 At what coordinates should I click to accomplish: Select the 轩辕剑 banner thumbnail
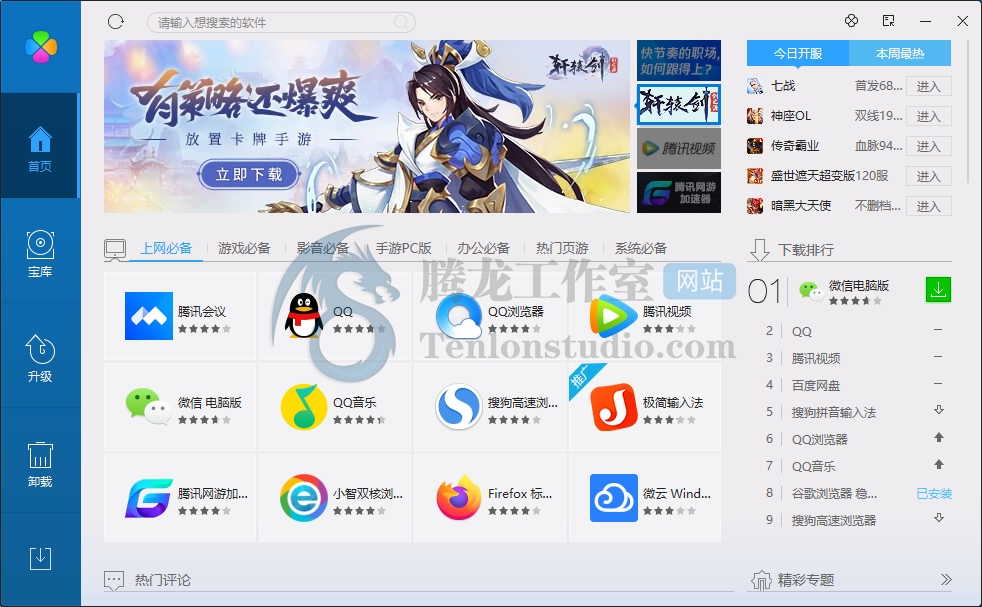[679, 105]
